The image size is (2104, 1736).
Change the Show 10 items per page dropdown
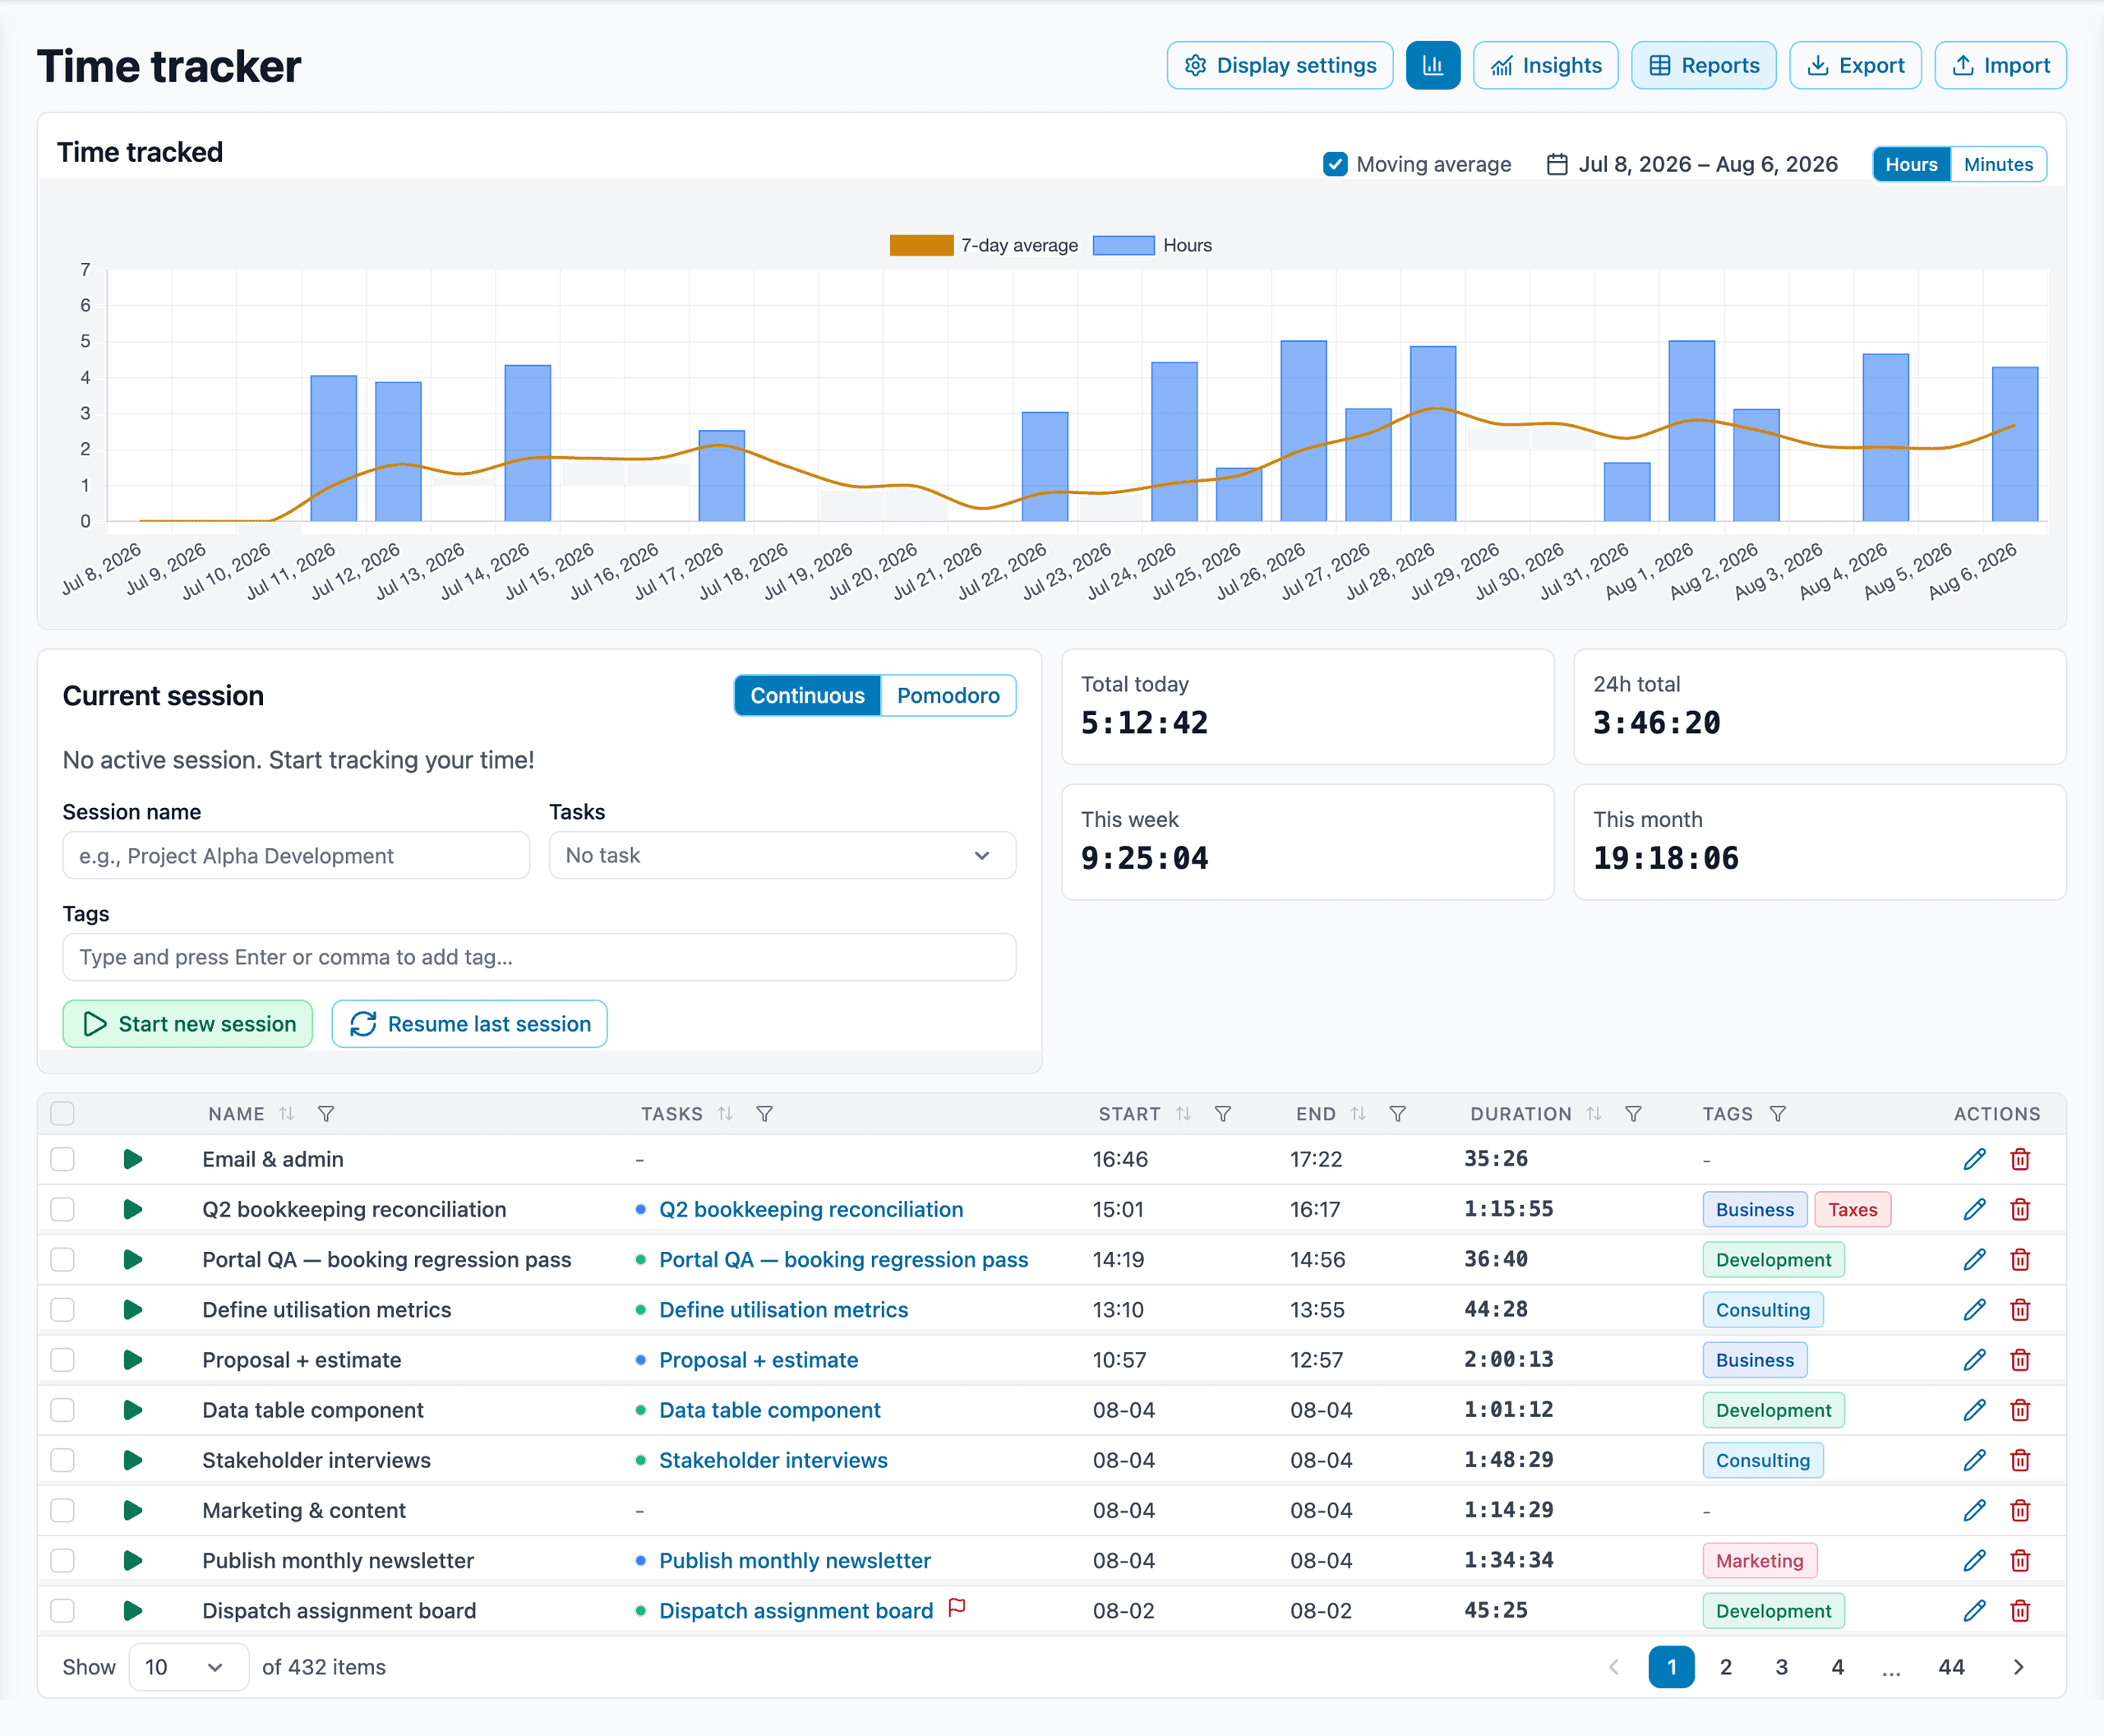[188, 1667]
